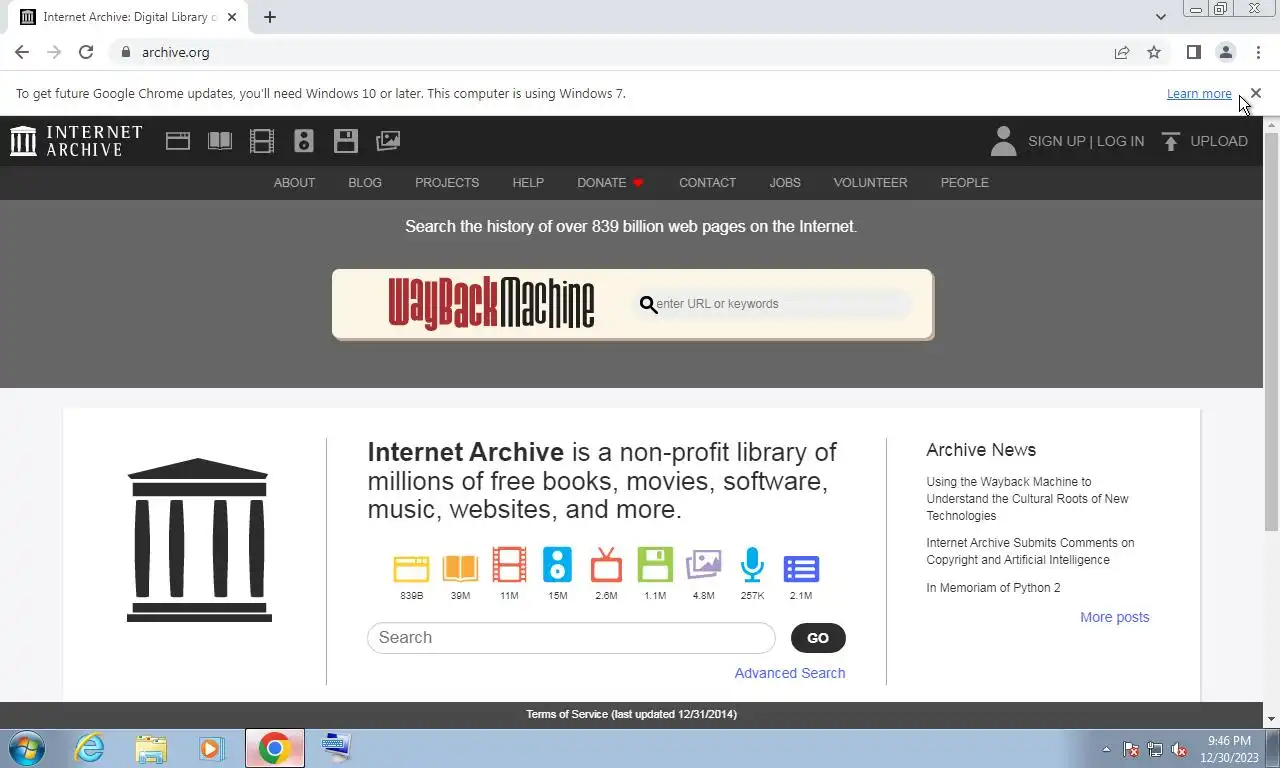
Task: Open Windows Media Player on the taskbar
Action: pyautogui.click(x=211, y=748)
